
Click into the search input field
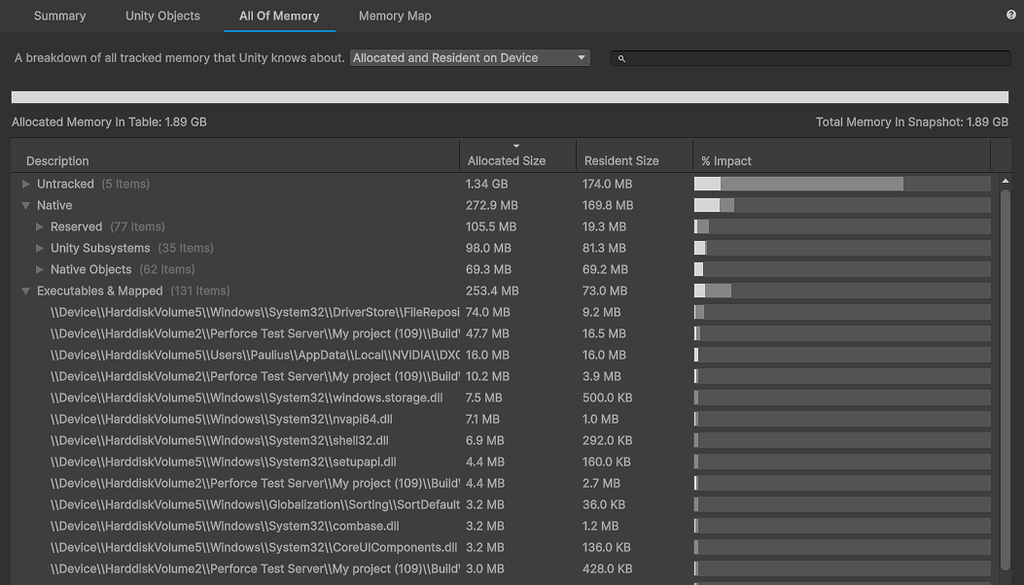(x=810, y=57)
